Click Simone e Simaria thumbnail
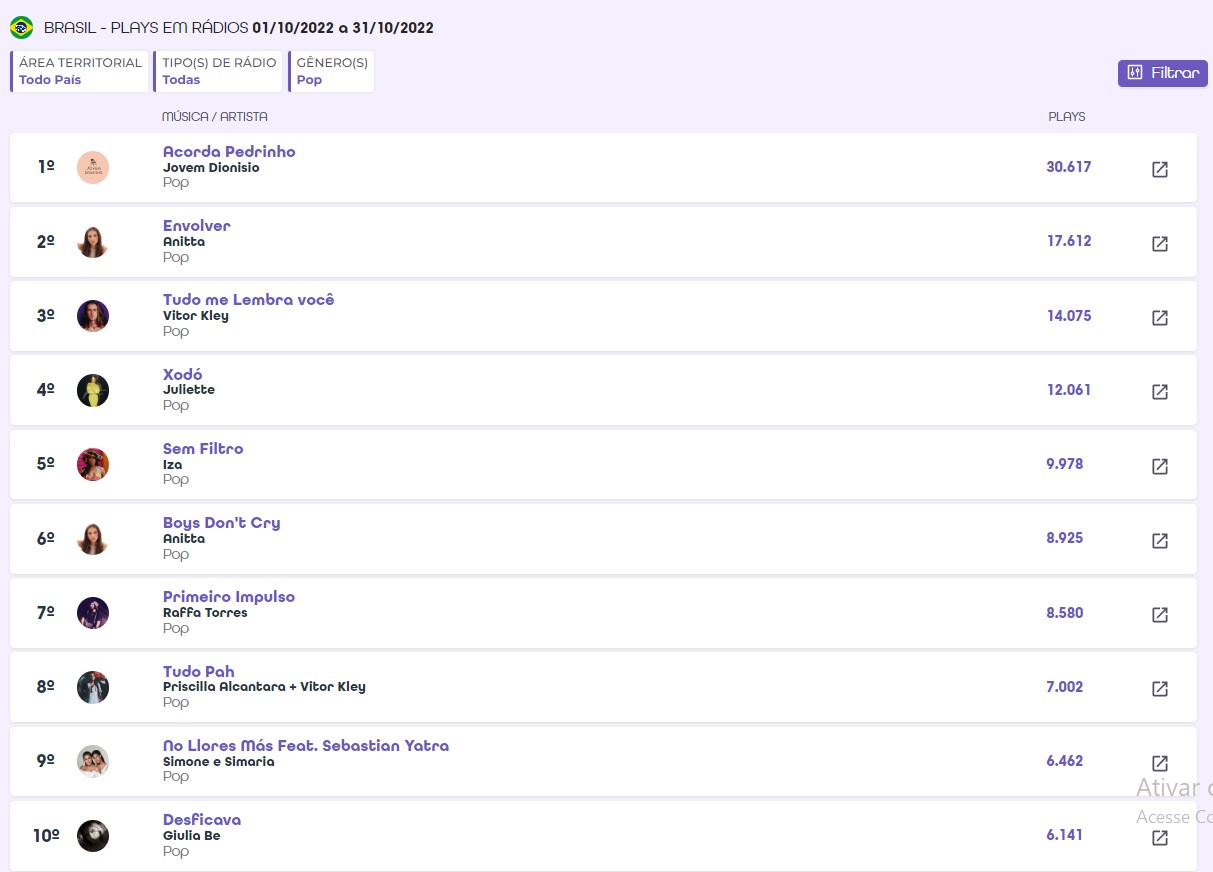 click(x=93, y=761)
